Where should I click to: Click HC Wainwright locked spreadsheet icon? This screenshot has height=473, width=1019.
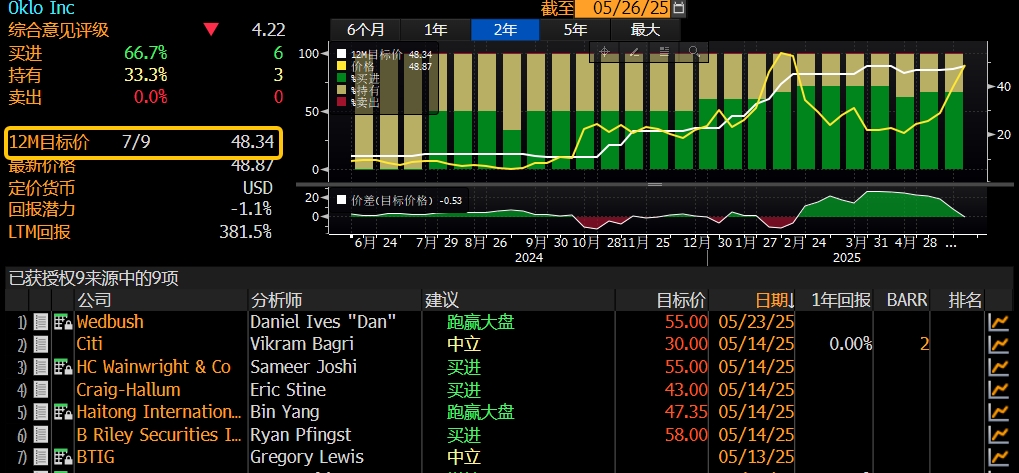pos(63,367)
